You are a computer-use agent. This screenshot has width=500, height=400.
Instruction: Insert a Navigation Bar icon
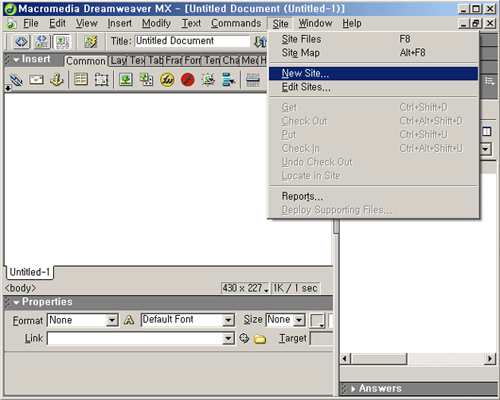pyautogui.click(x=229, y=80)
